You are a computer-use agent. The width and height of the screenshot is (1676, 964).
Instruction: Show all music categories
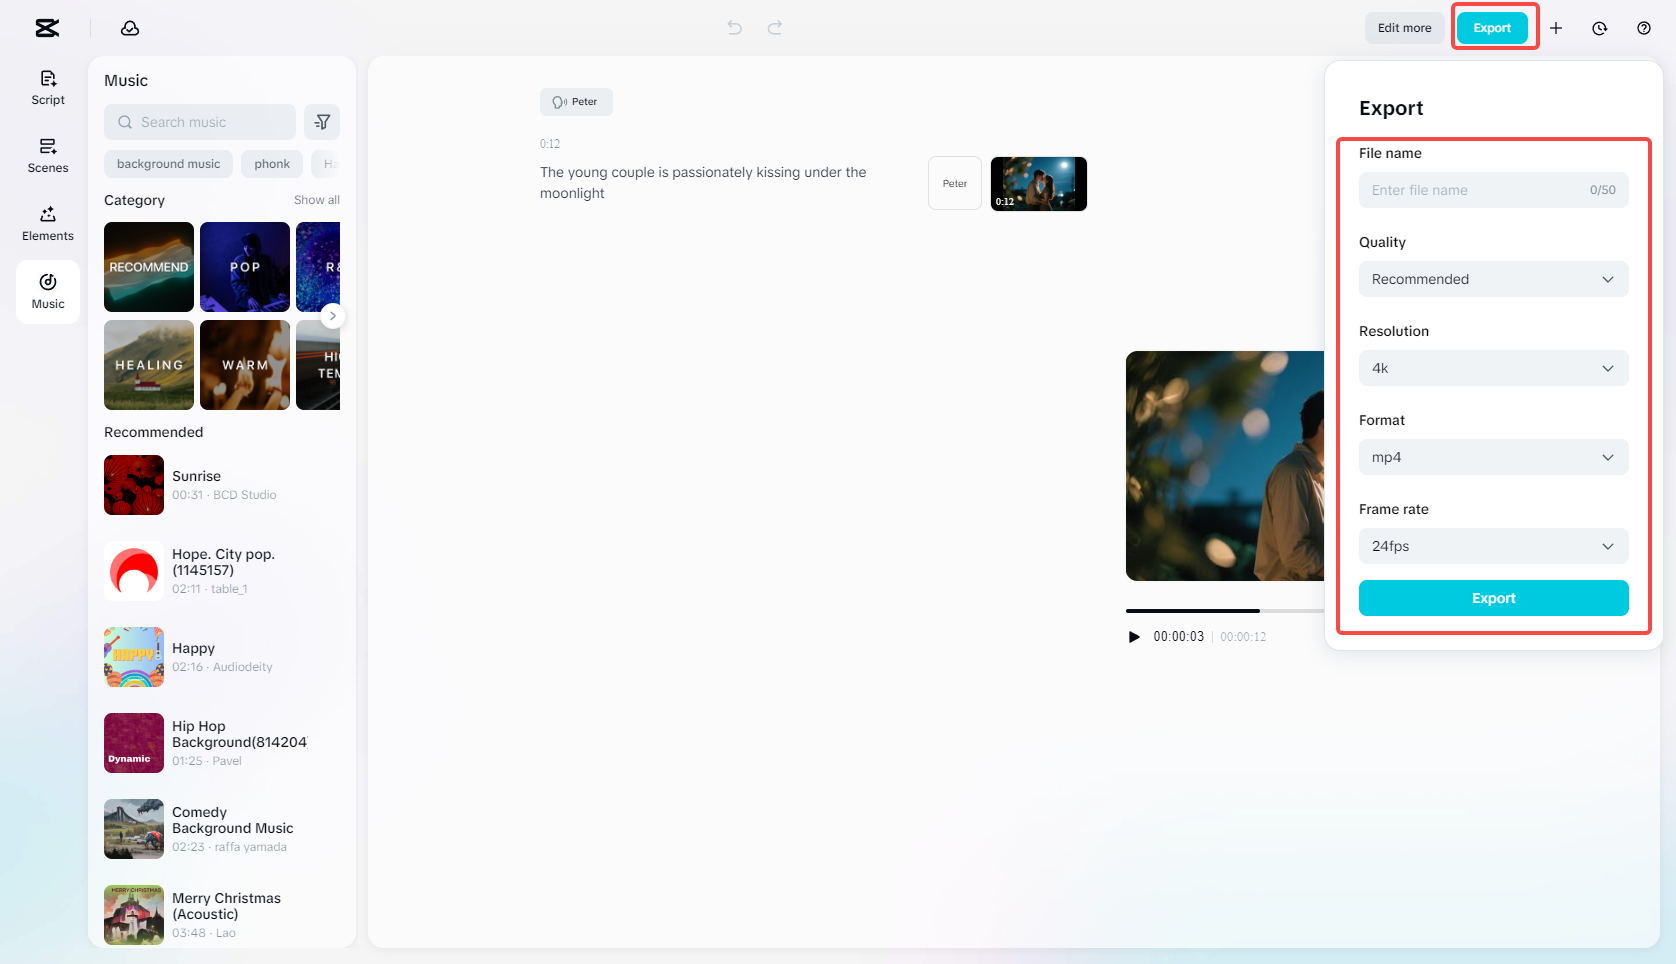pos(317,199)
